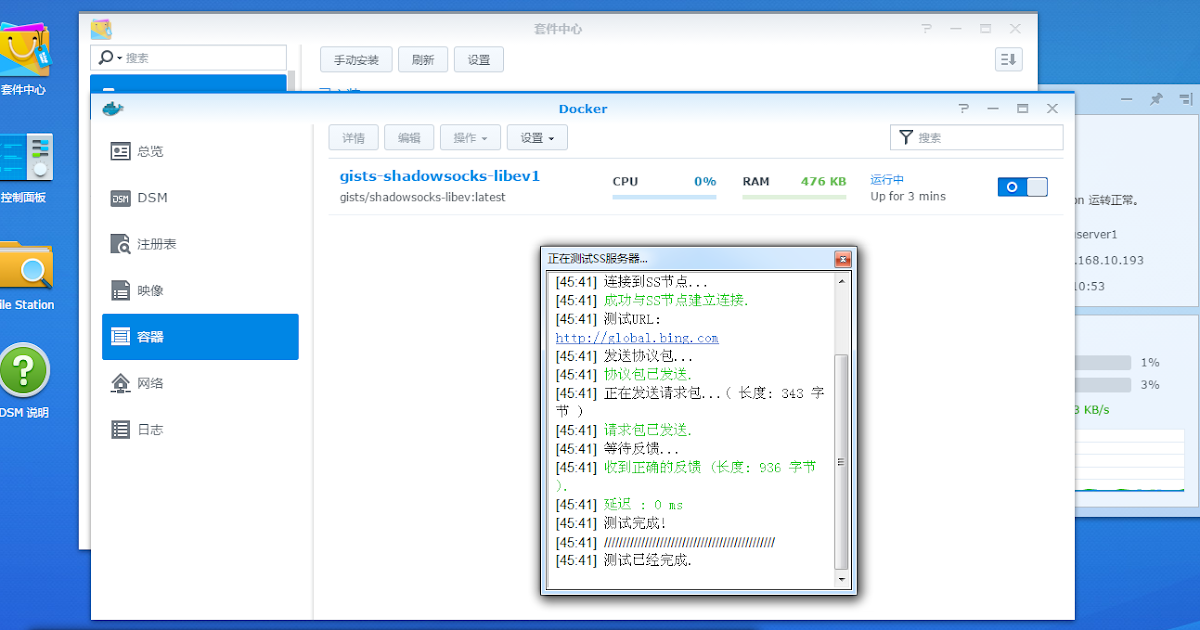Viewport: 1200px width, 630px height.
Task: Turn off the gists-shadowsocks-libev1 container switch
Action: [1022, 187]
